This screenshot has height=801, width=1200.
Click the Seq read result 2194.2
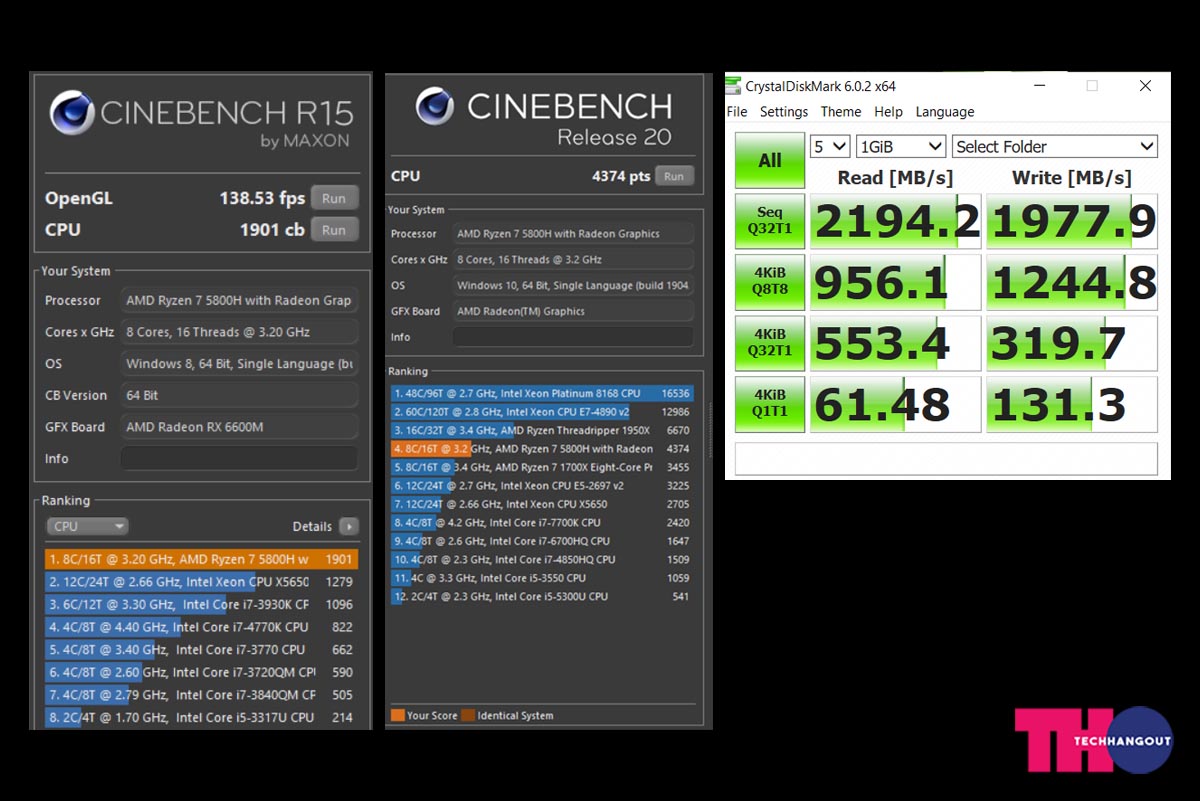click(x=896, y=221)
